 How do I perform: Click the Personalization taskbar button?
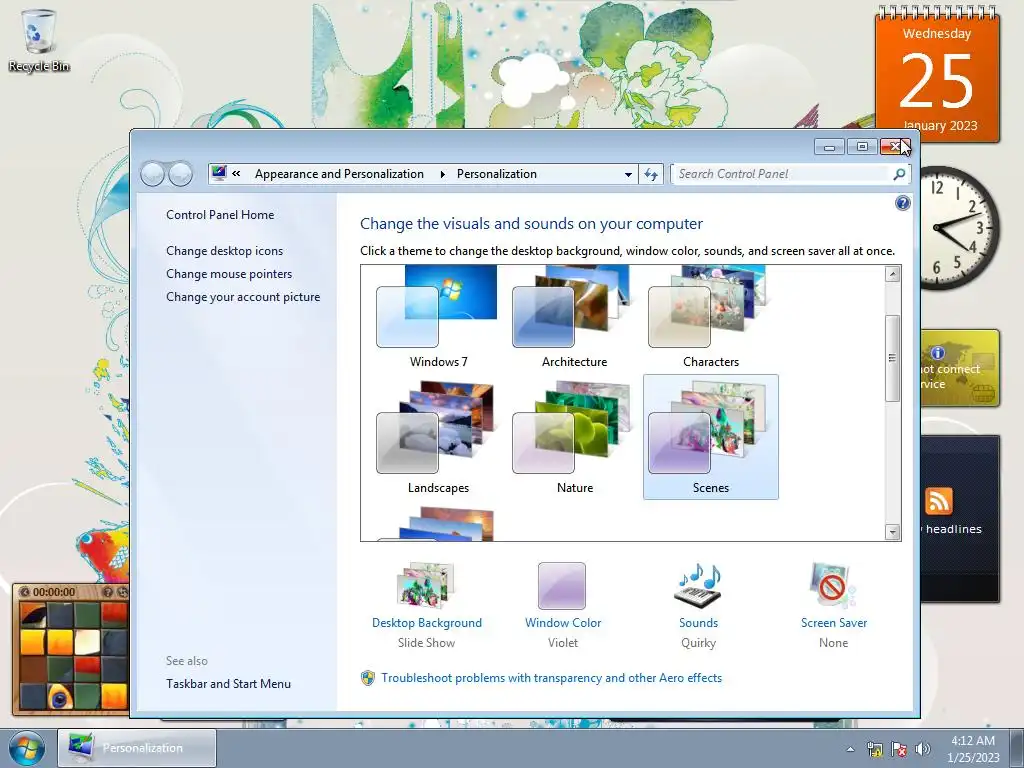[137, 748]
